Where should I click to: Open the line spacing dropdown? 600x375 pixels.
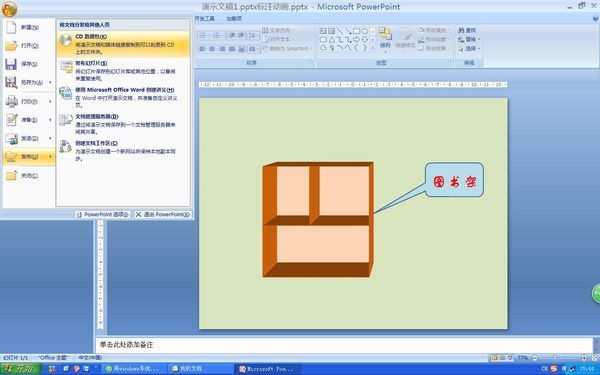pyautogui.click(x=253, y=35)
